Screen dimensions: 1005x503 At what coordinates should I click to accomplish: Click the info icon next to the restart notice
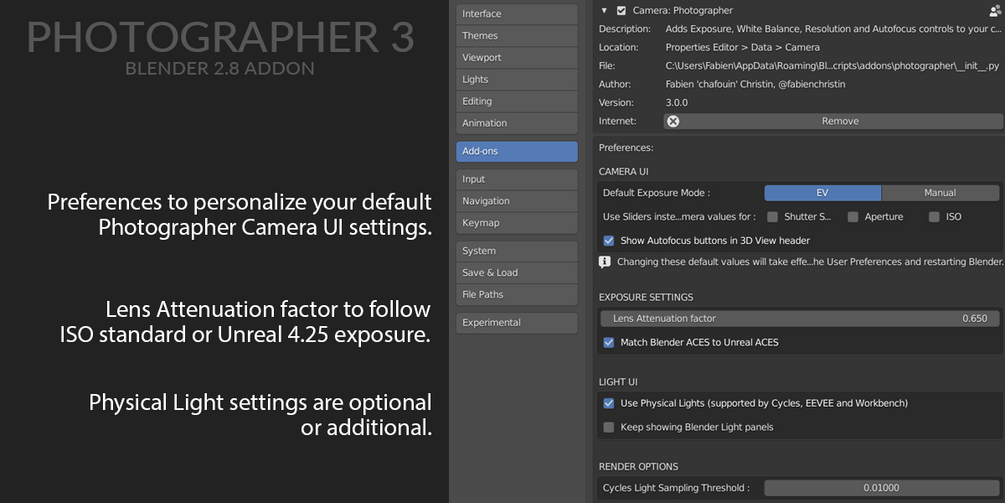point(604,262)
